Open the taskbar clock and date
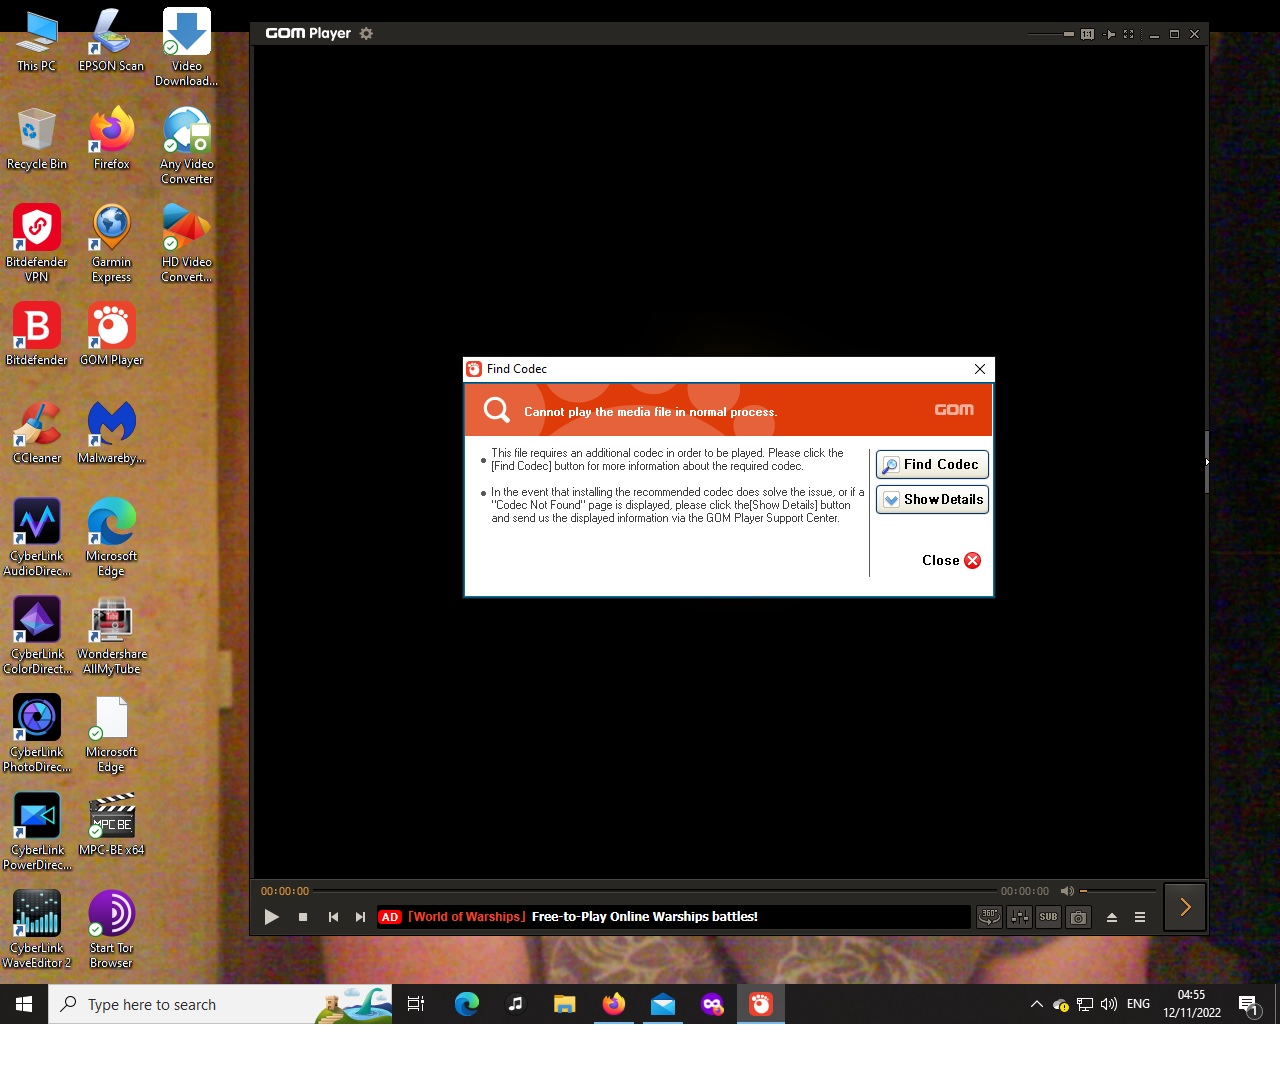1280x1080 pixels. click(x=1191, y=1004)
